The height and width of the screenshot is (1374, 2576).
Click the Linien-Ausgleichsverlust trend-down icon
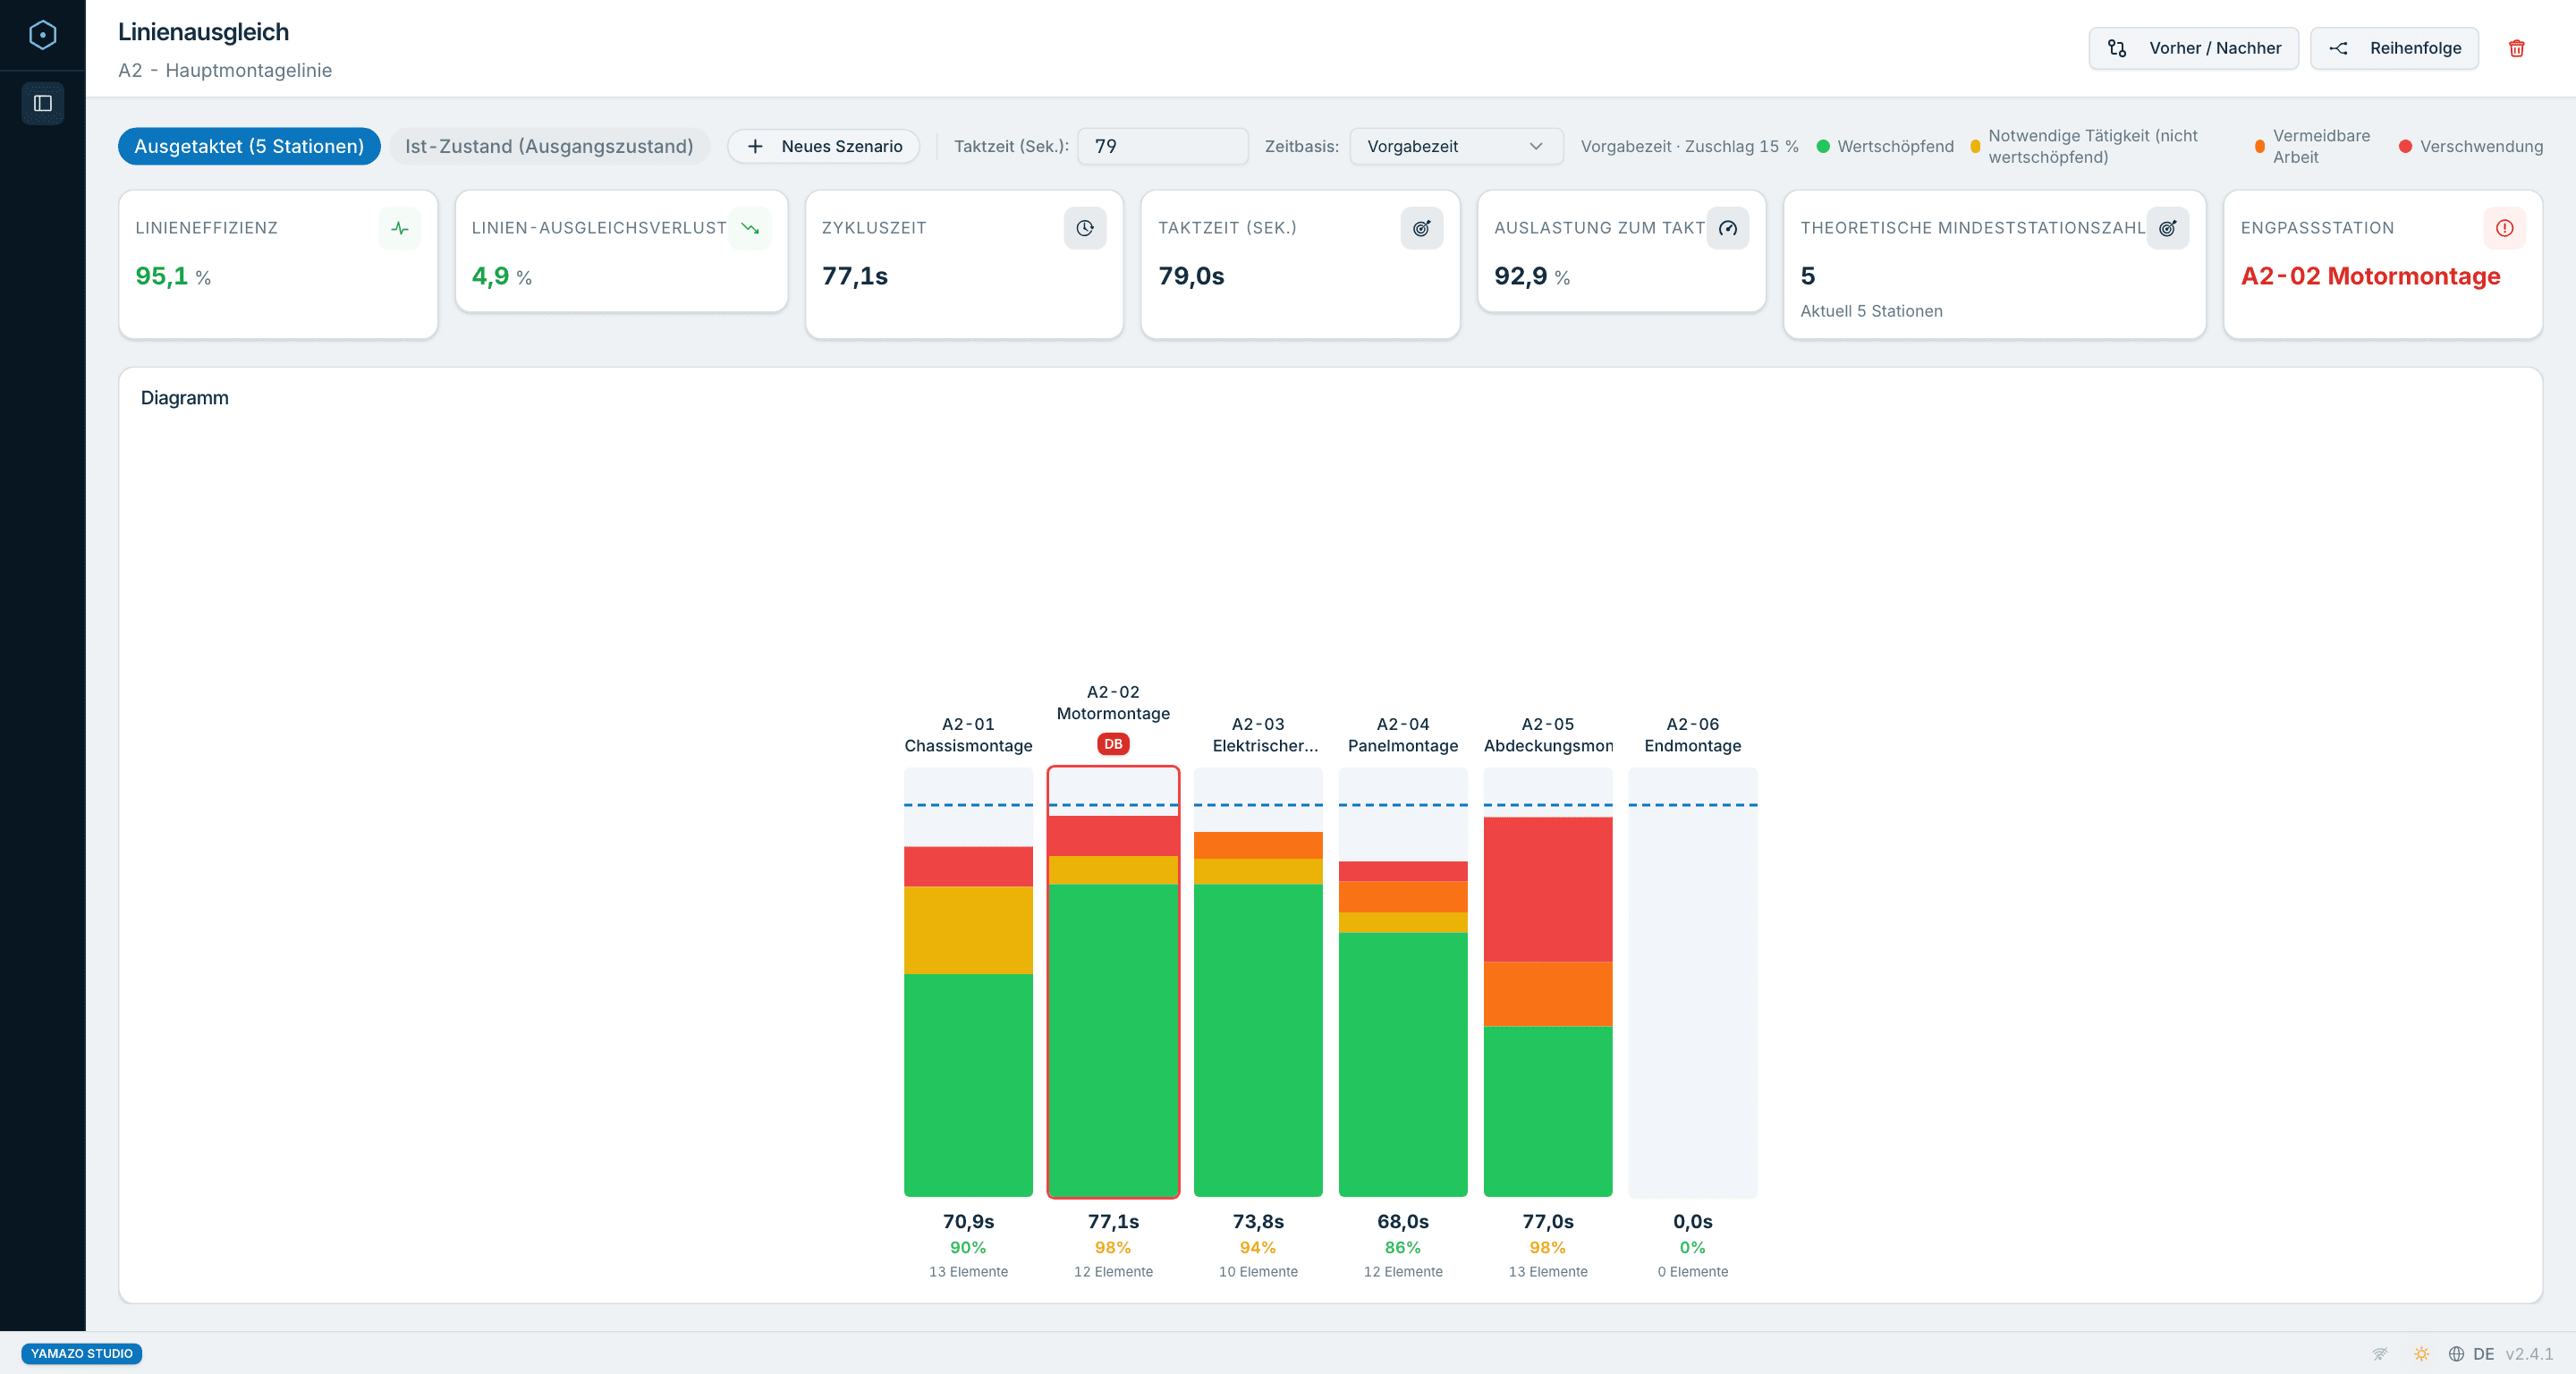coord(750,228)
